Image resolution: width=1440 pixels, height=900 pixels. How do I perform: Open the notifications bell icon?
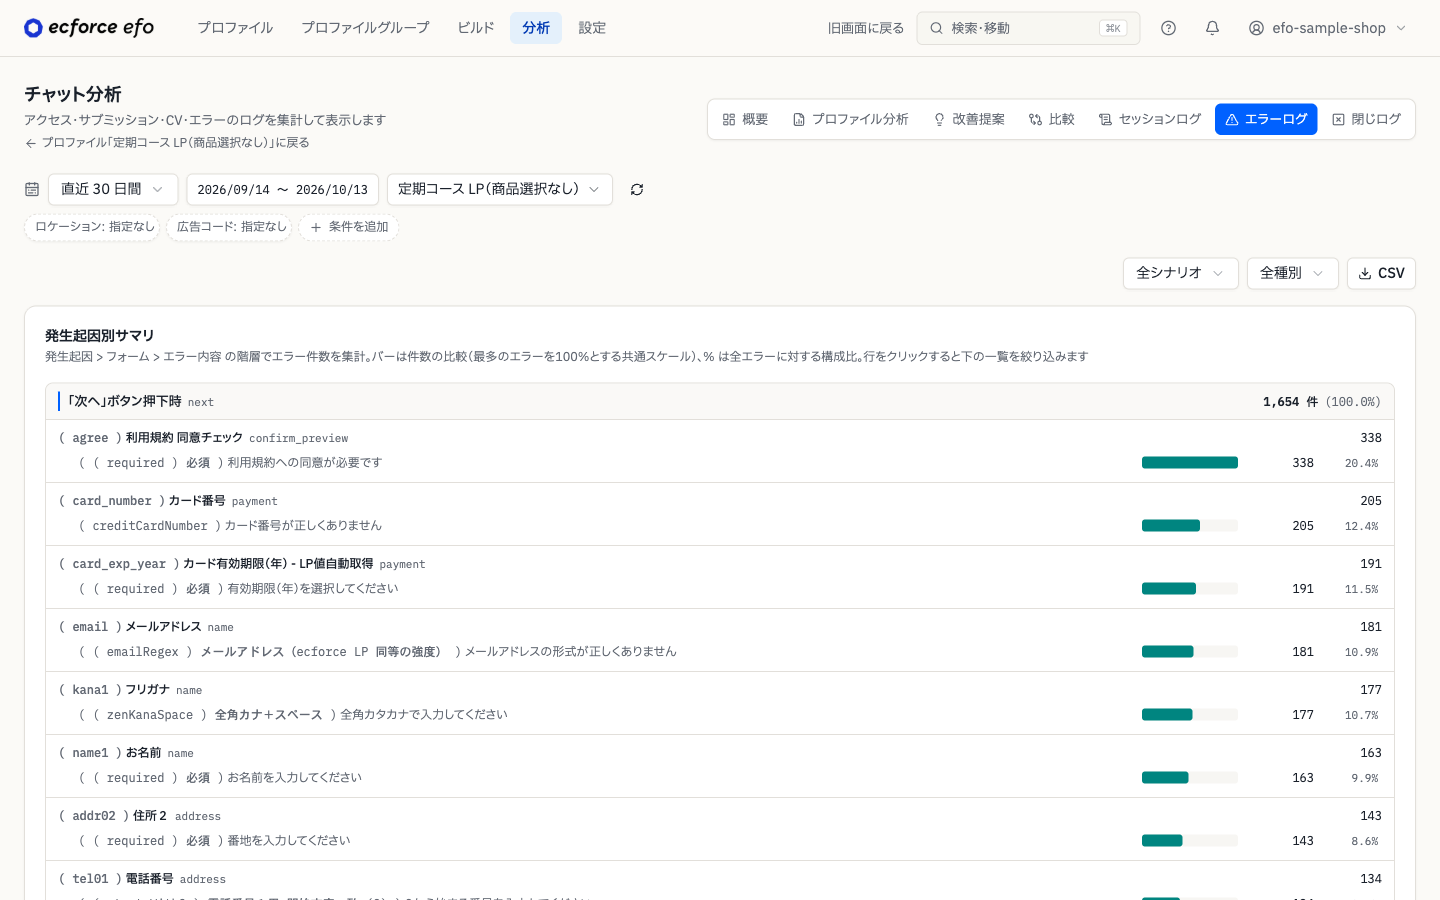pyautogui.click(x=1212, y=28)
